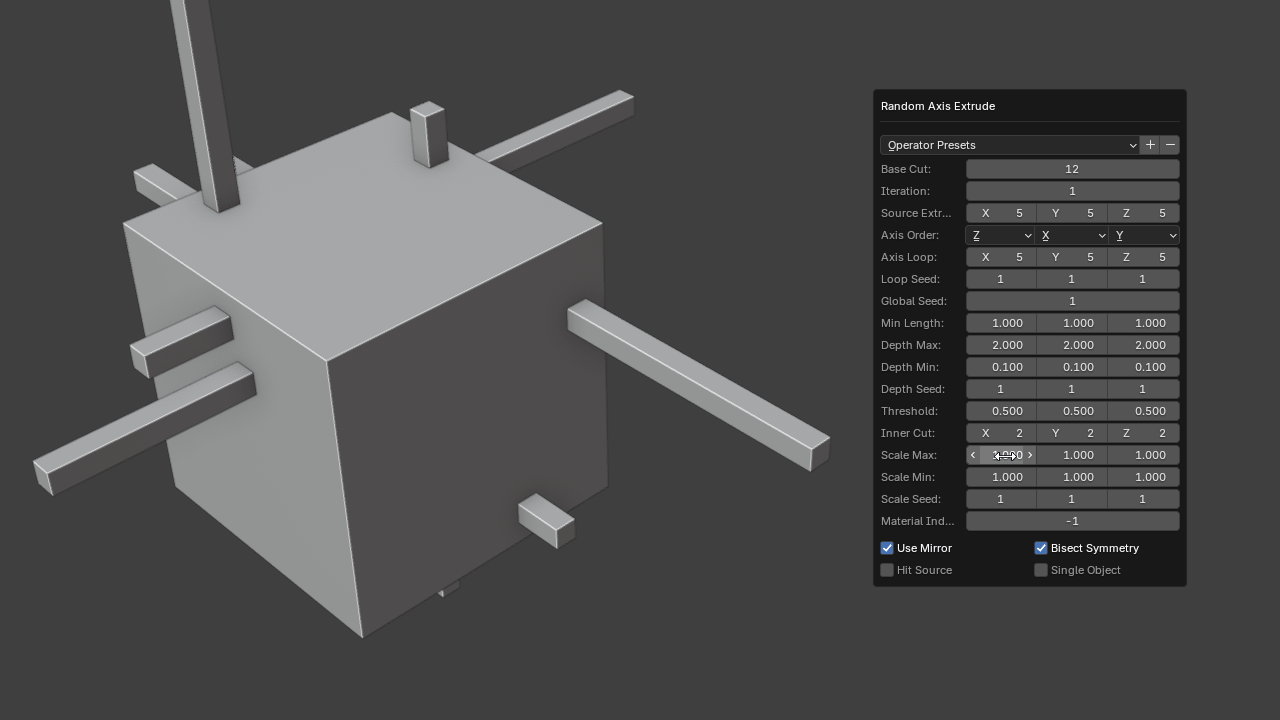Toggle the Bisect Symmetry checkbox
Screen dimensions: 1280x720
coord(1041,548)
